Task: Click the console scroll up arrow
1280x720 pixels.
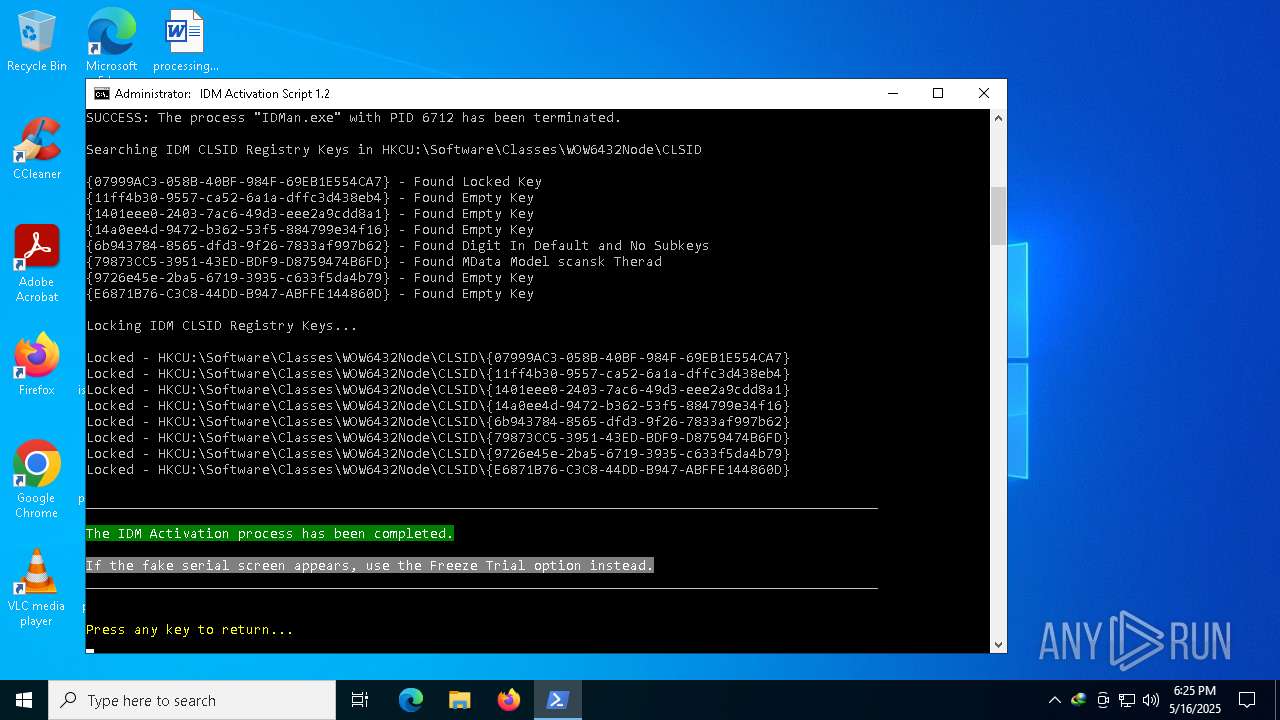Action: tap(998, 118)
